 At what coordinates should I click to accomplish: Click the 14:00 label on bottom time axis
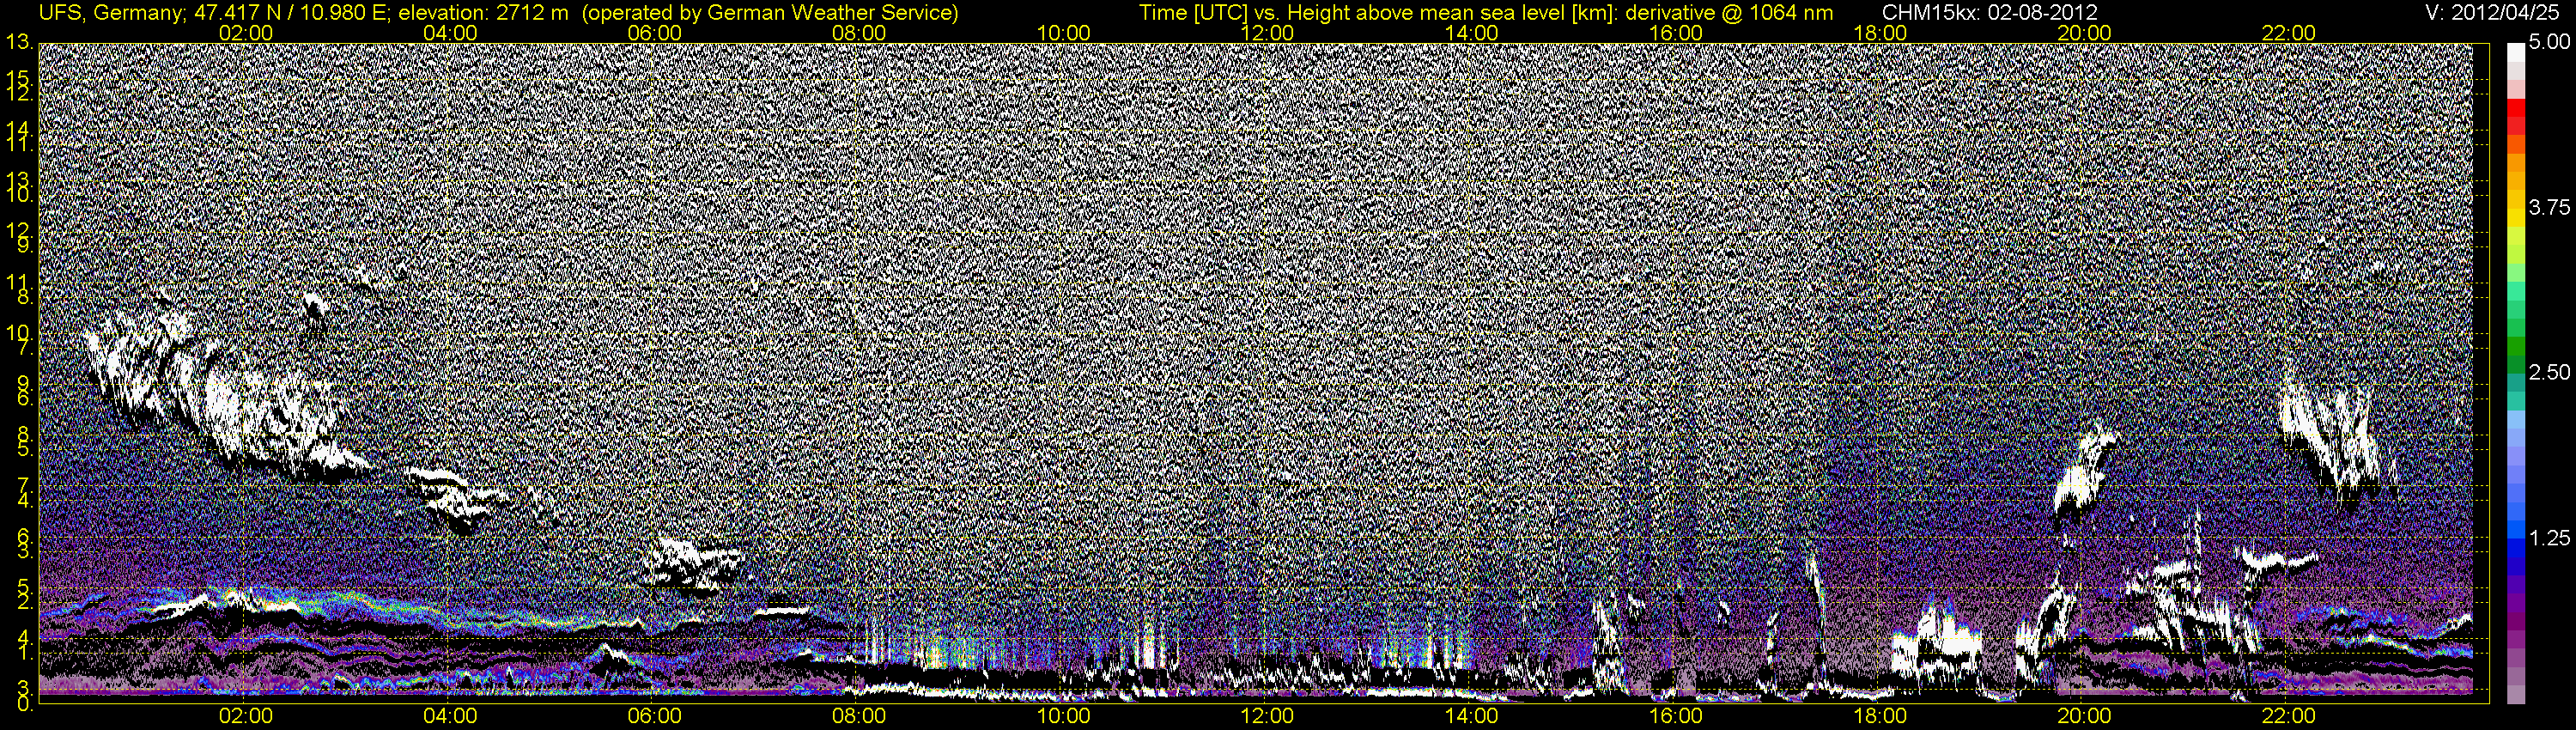point(1472,717)
